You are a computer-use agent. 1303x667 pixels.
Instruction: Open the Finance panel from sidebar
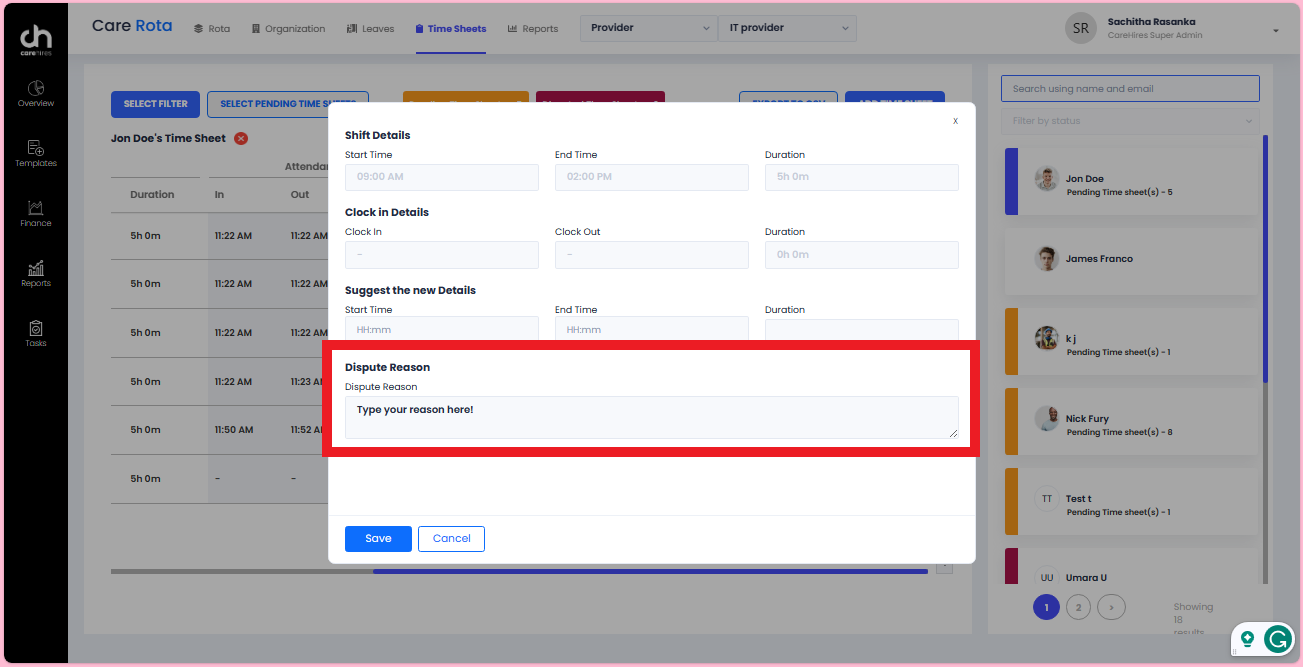35,213
